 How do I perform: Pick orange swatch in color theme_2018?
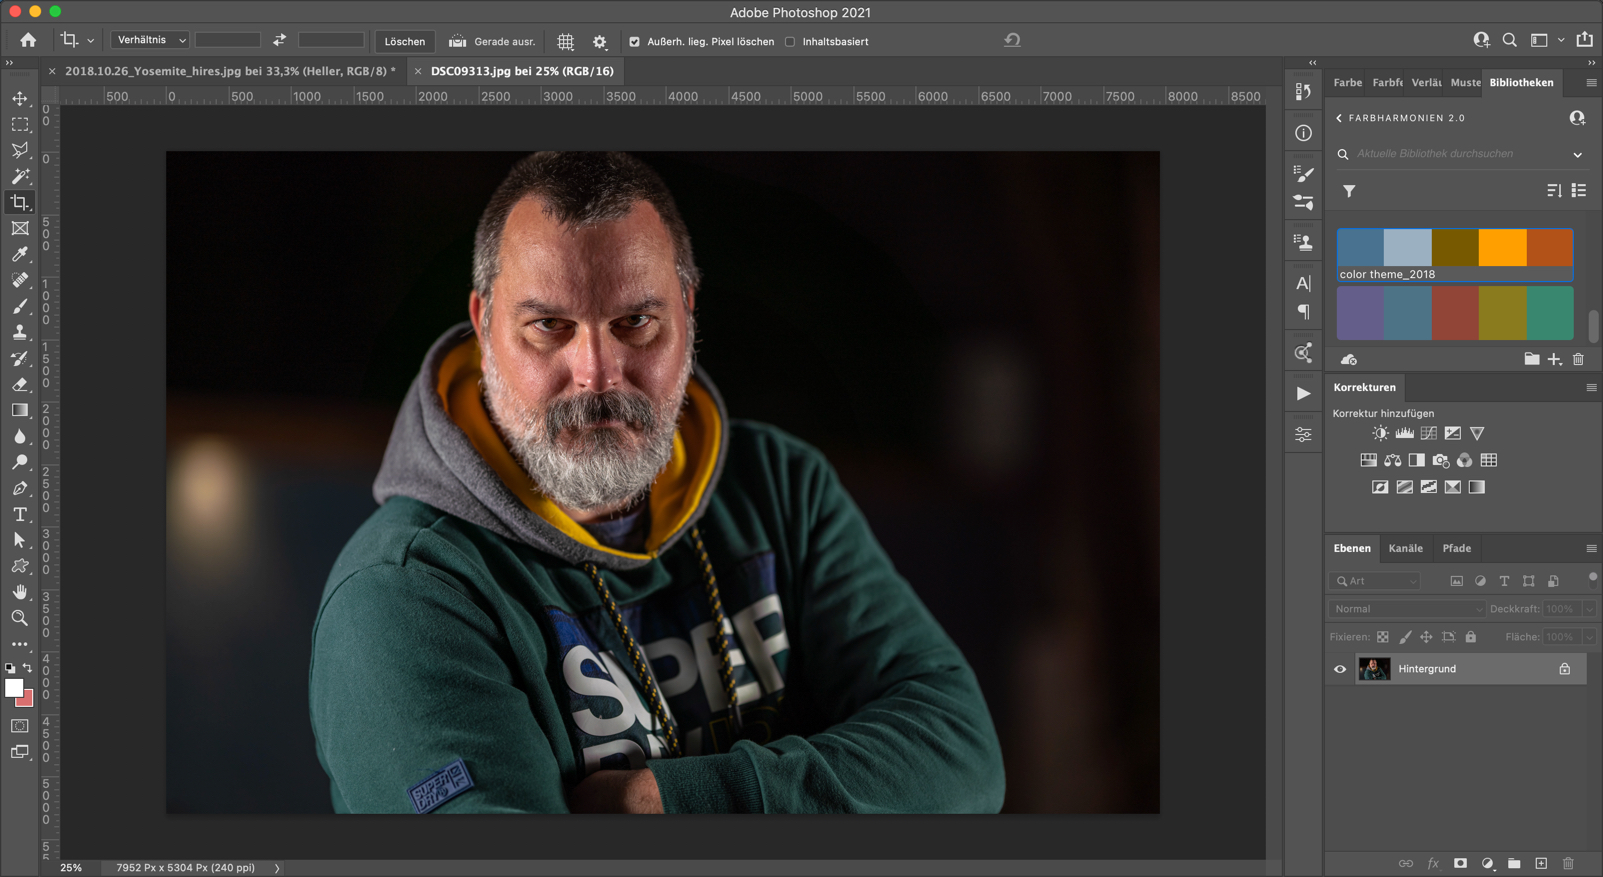click(1502, 247)
